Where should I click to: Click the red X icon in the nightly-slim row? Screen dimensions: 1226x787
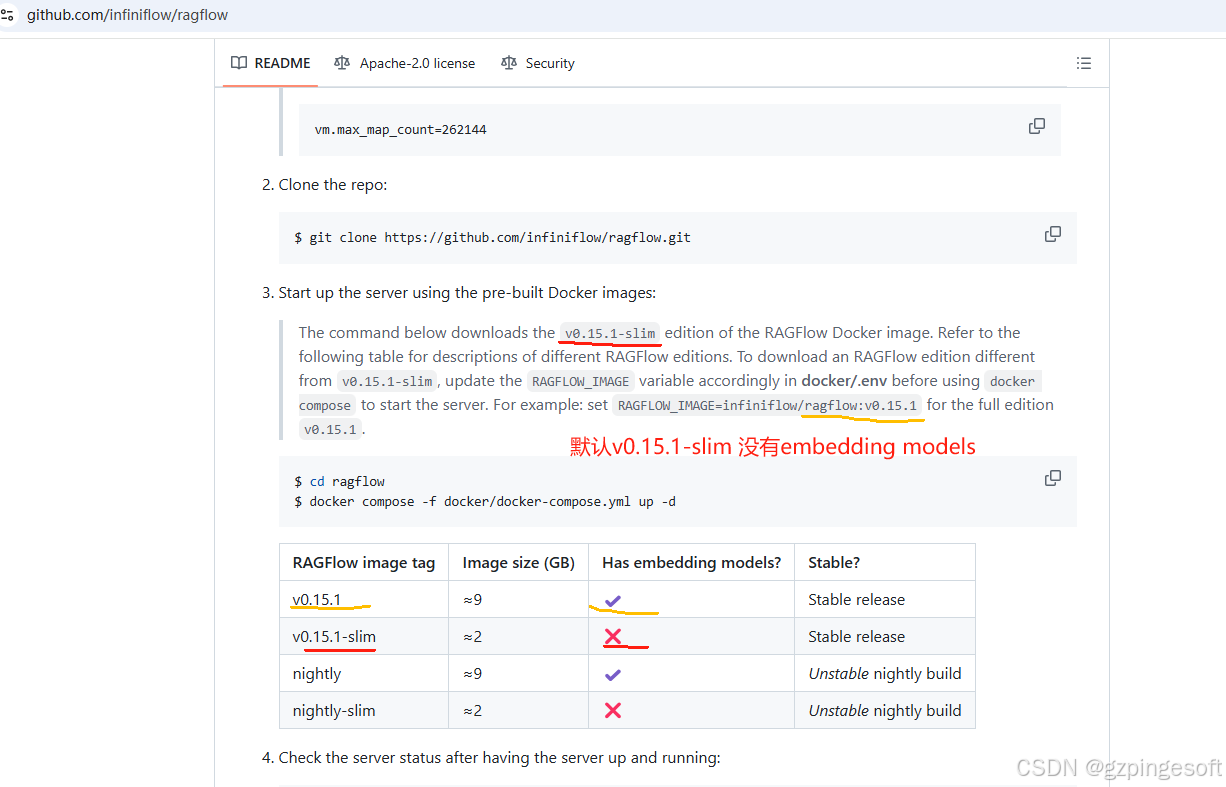click(613, 710)
